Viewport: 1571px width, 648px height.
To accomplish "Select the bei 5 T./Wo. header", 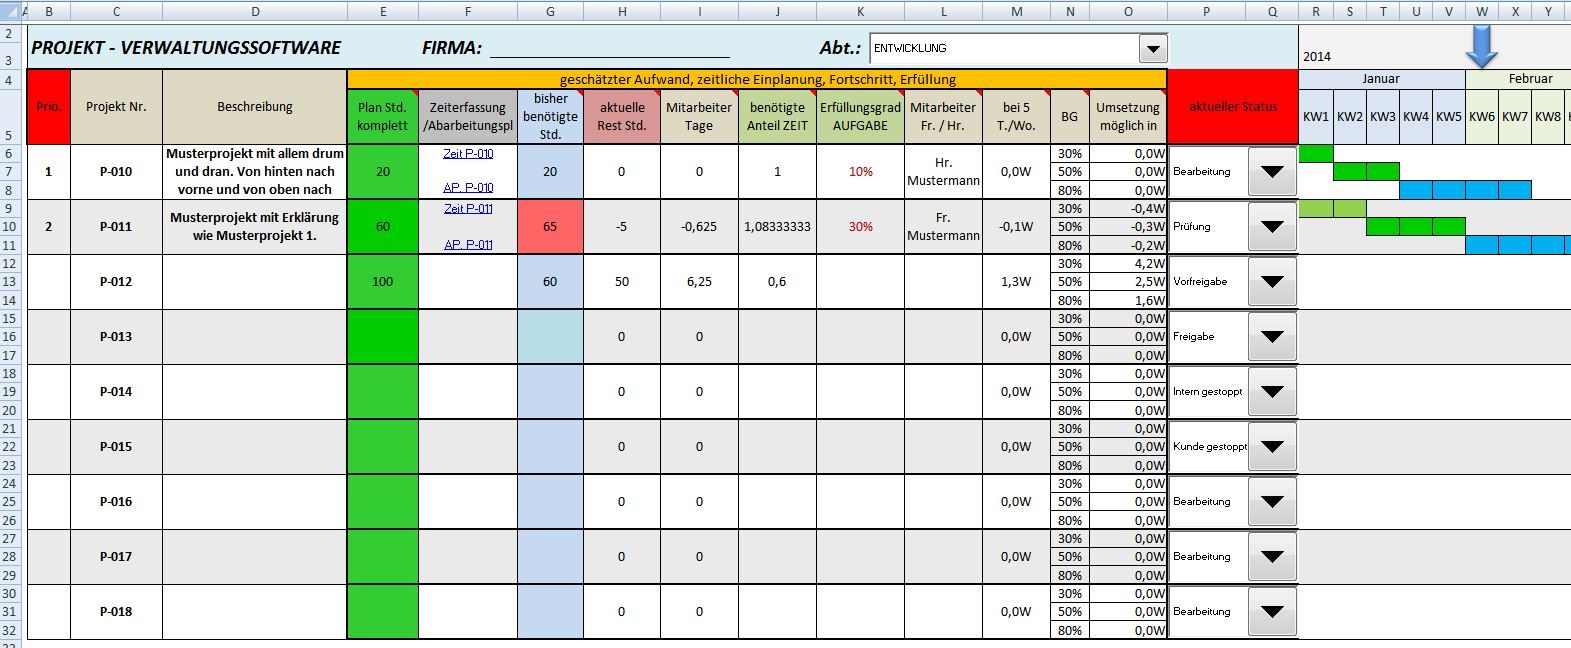I will coord(1016,117).
